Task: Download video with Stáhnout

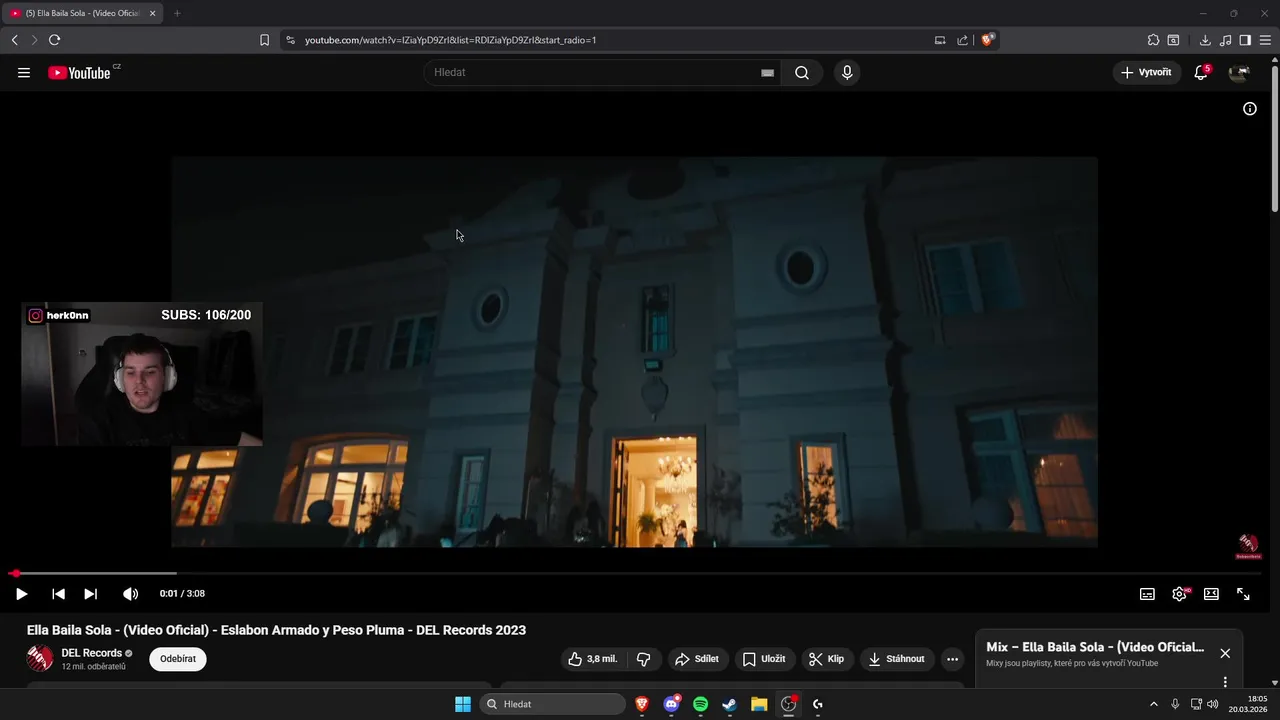Action: pyautogui.click(x=897, y=659)
